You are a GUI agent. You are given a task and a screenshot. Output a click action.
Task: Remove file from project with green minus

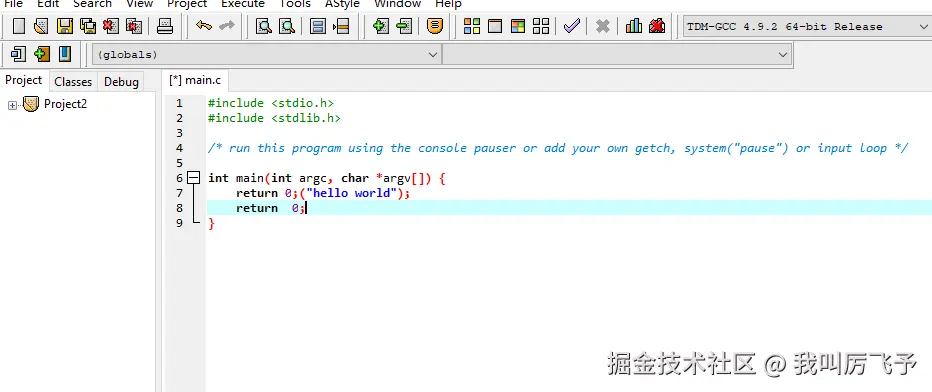coord(404,26)
